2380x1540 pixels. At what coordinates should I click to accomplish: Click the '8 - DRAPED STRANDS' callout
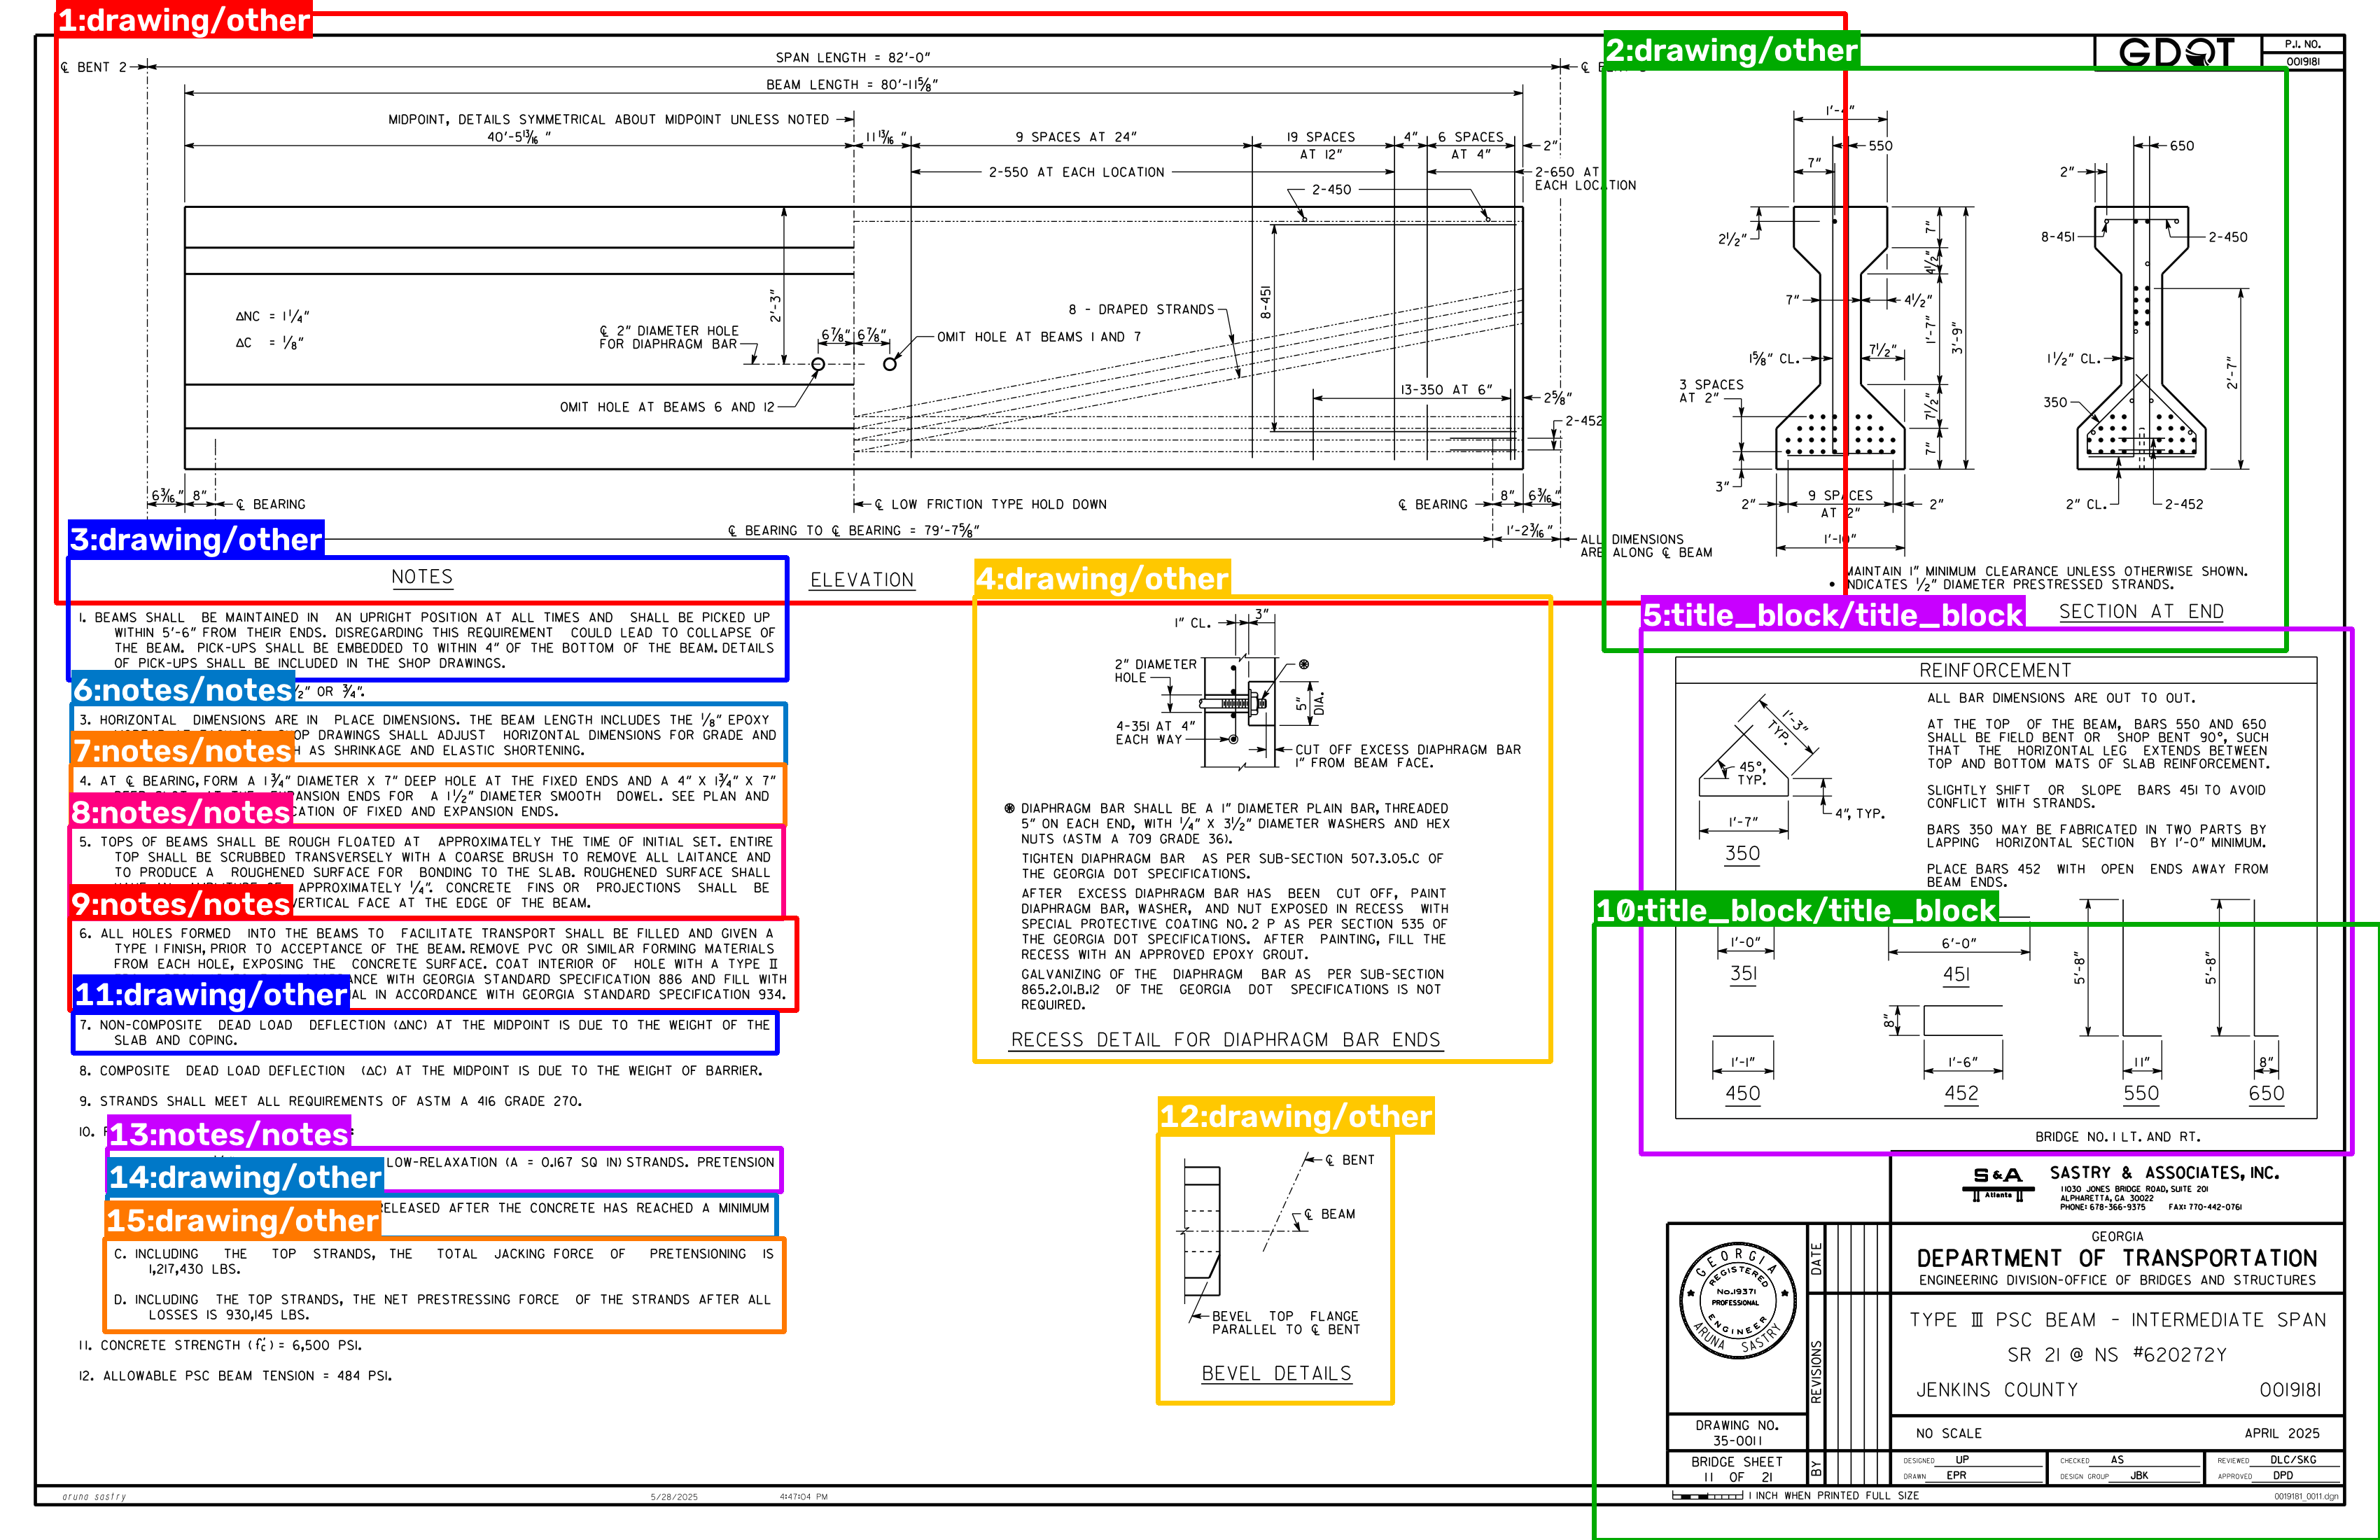(x=1141, y=310)
